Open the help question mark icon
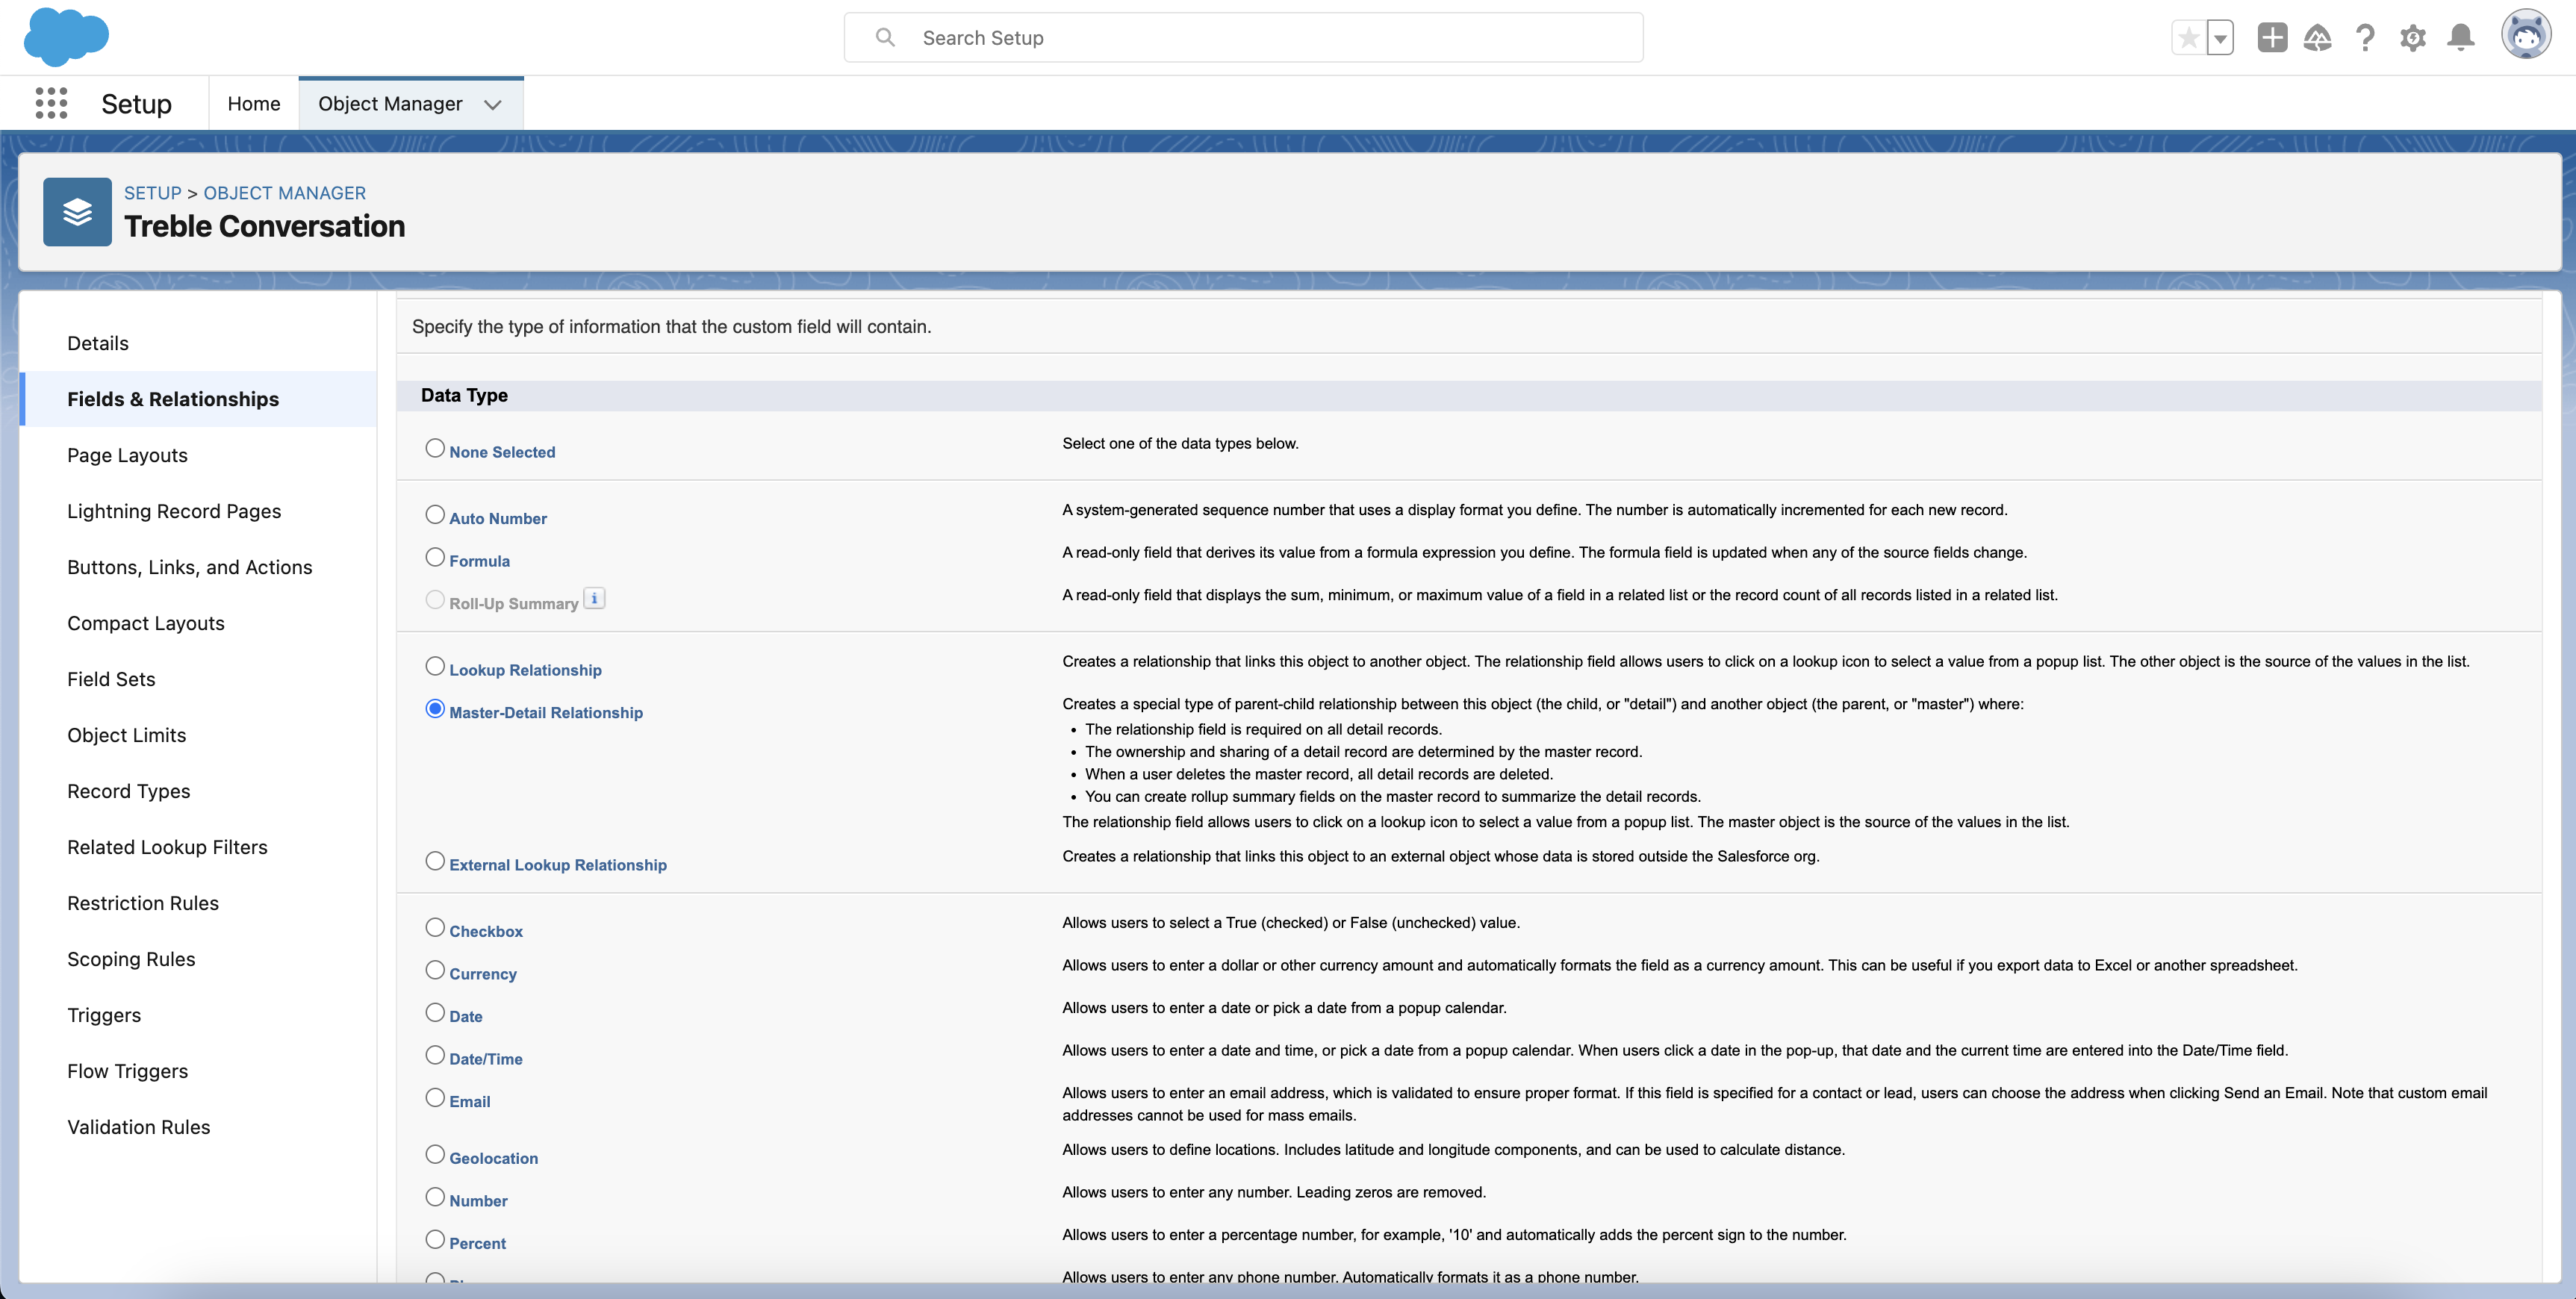The height and width of the screenshot is (1299, 2576). pos(2365,38)
